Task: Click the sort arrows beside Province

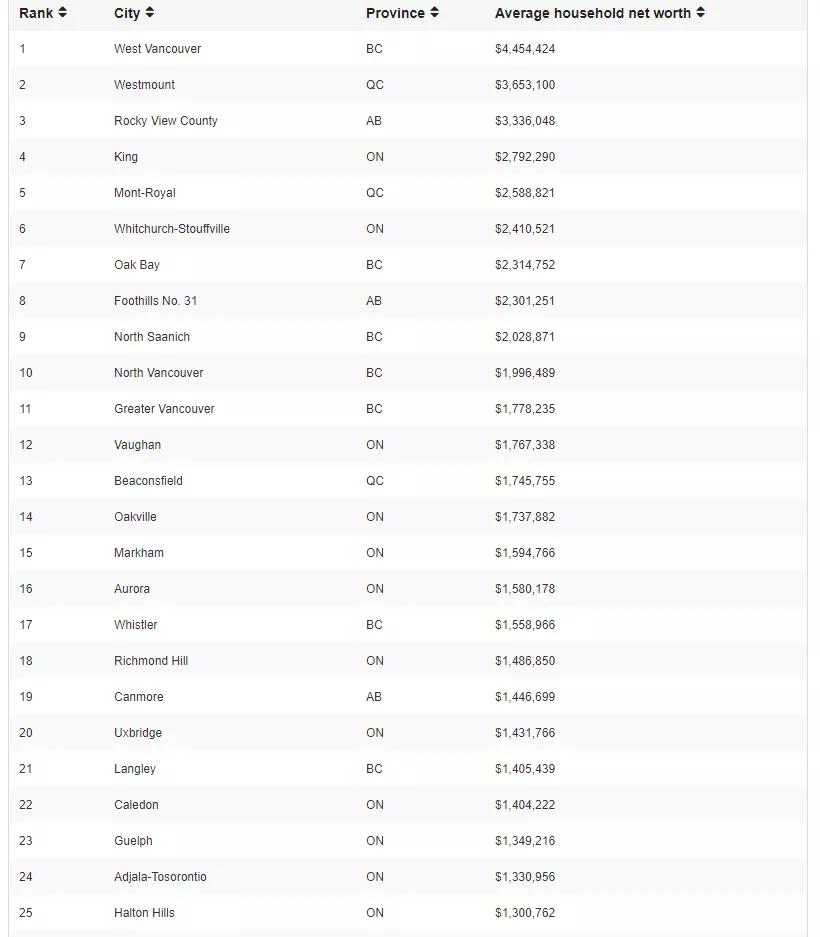Action: 434,13
